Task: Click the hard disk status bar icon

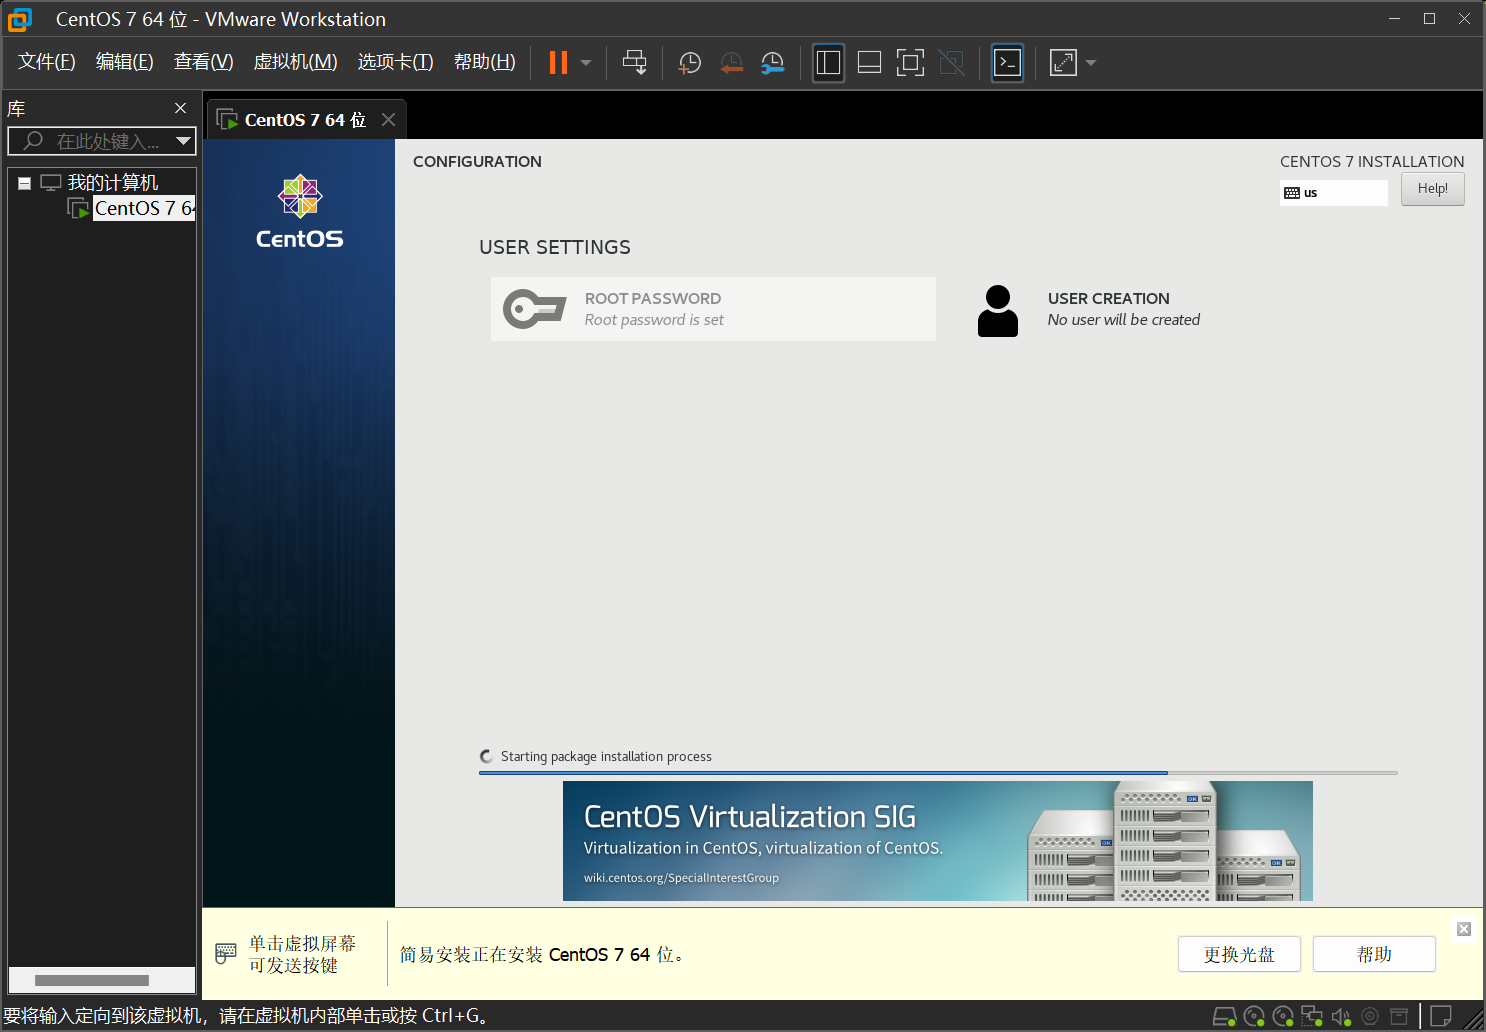Action: (1225, 1017)
